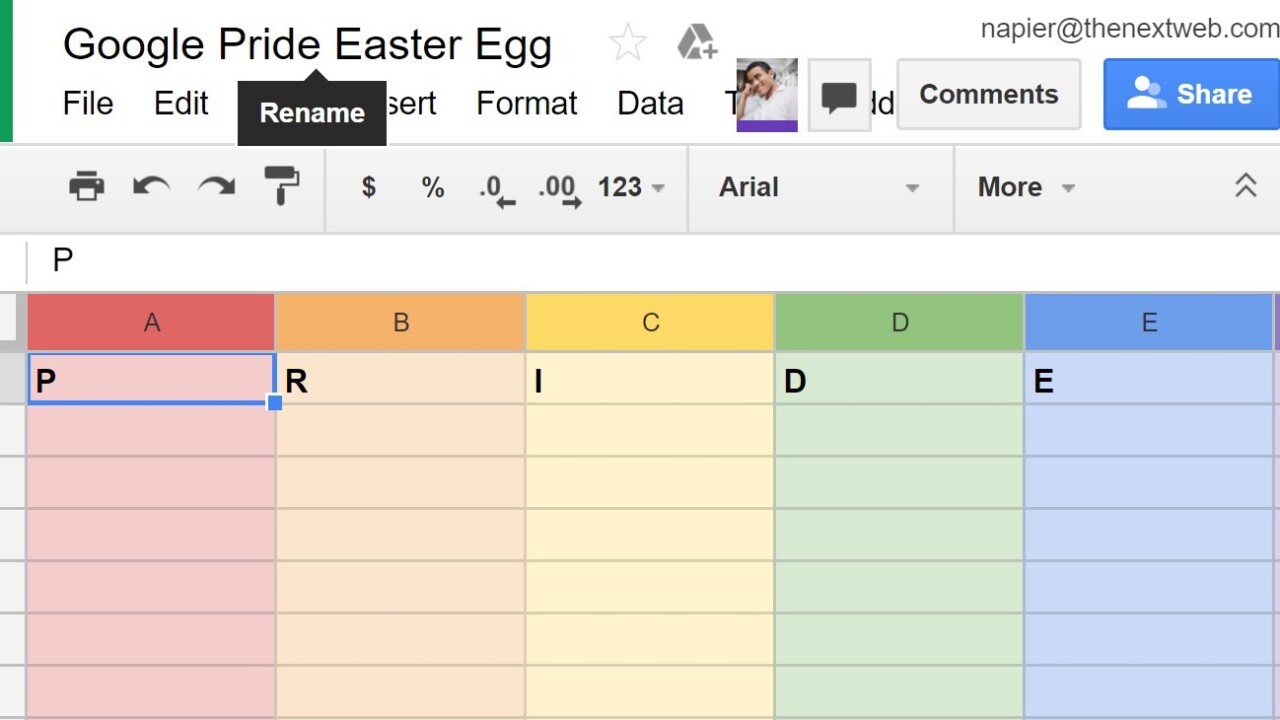Format as currency with dollar icon
The height and width of the screenshot is (720, 1280).
pyautogui.click(x=369, y=187)
